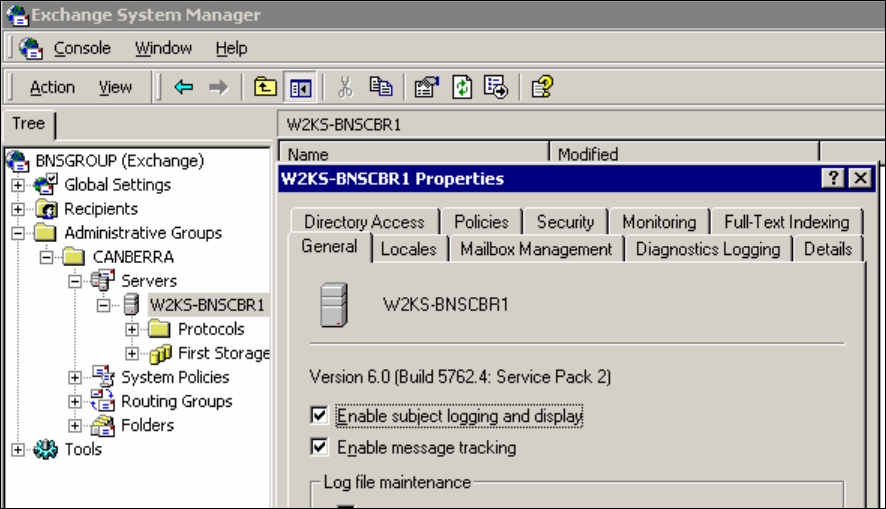Viewport: 886px width, 509px height.
Task: Collapse the CANBERRA node
Action: (47, 257)
